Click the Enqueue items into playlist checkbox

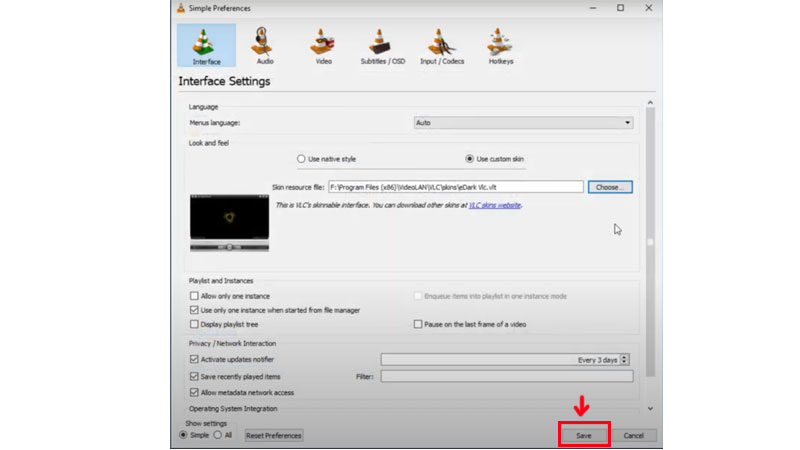418,296
